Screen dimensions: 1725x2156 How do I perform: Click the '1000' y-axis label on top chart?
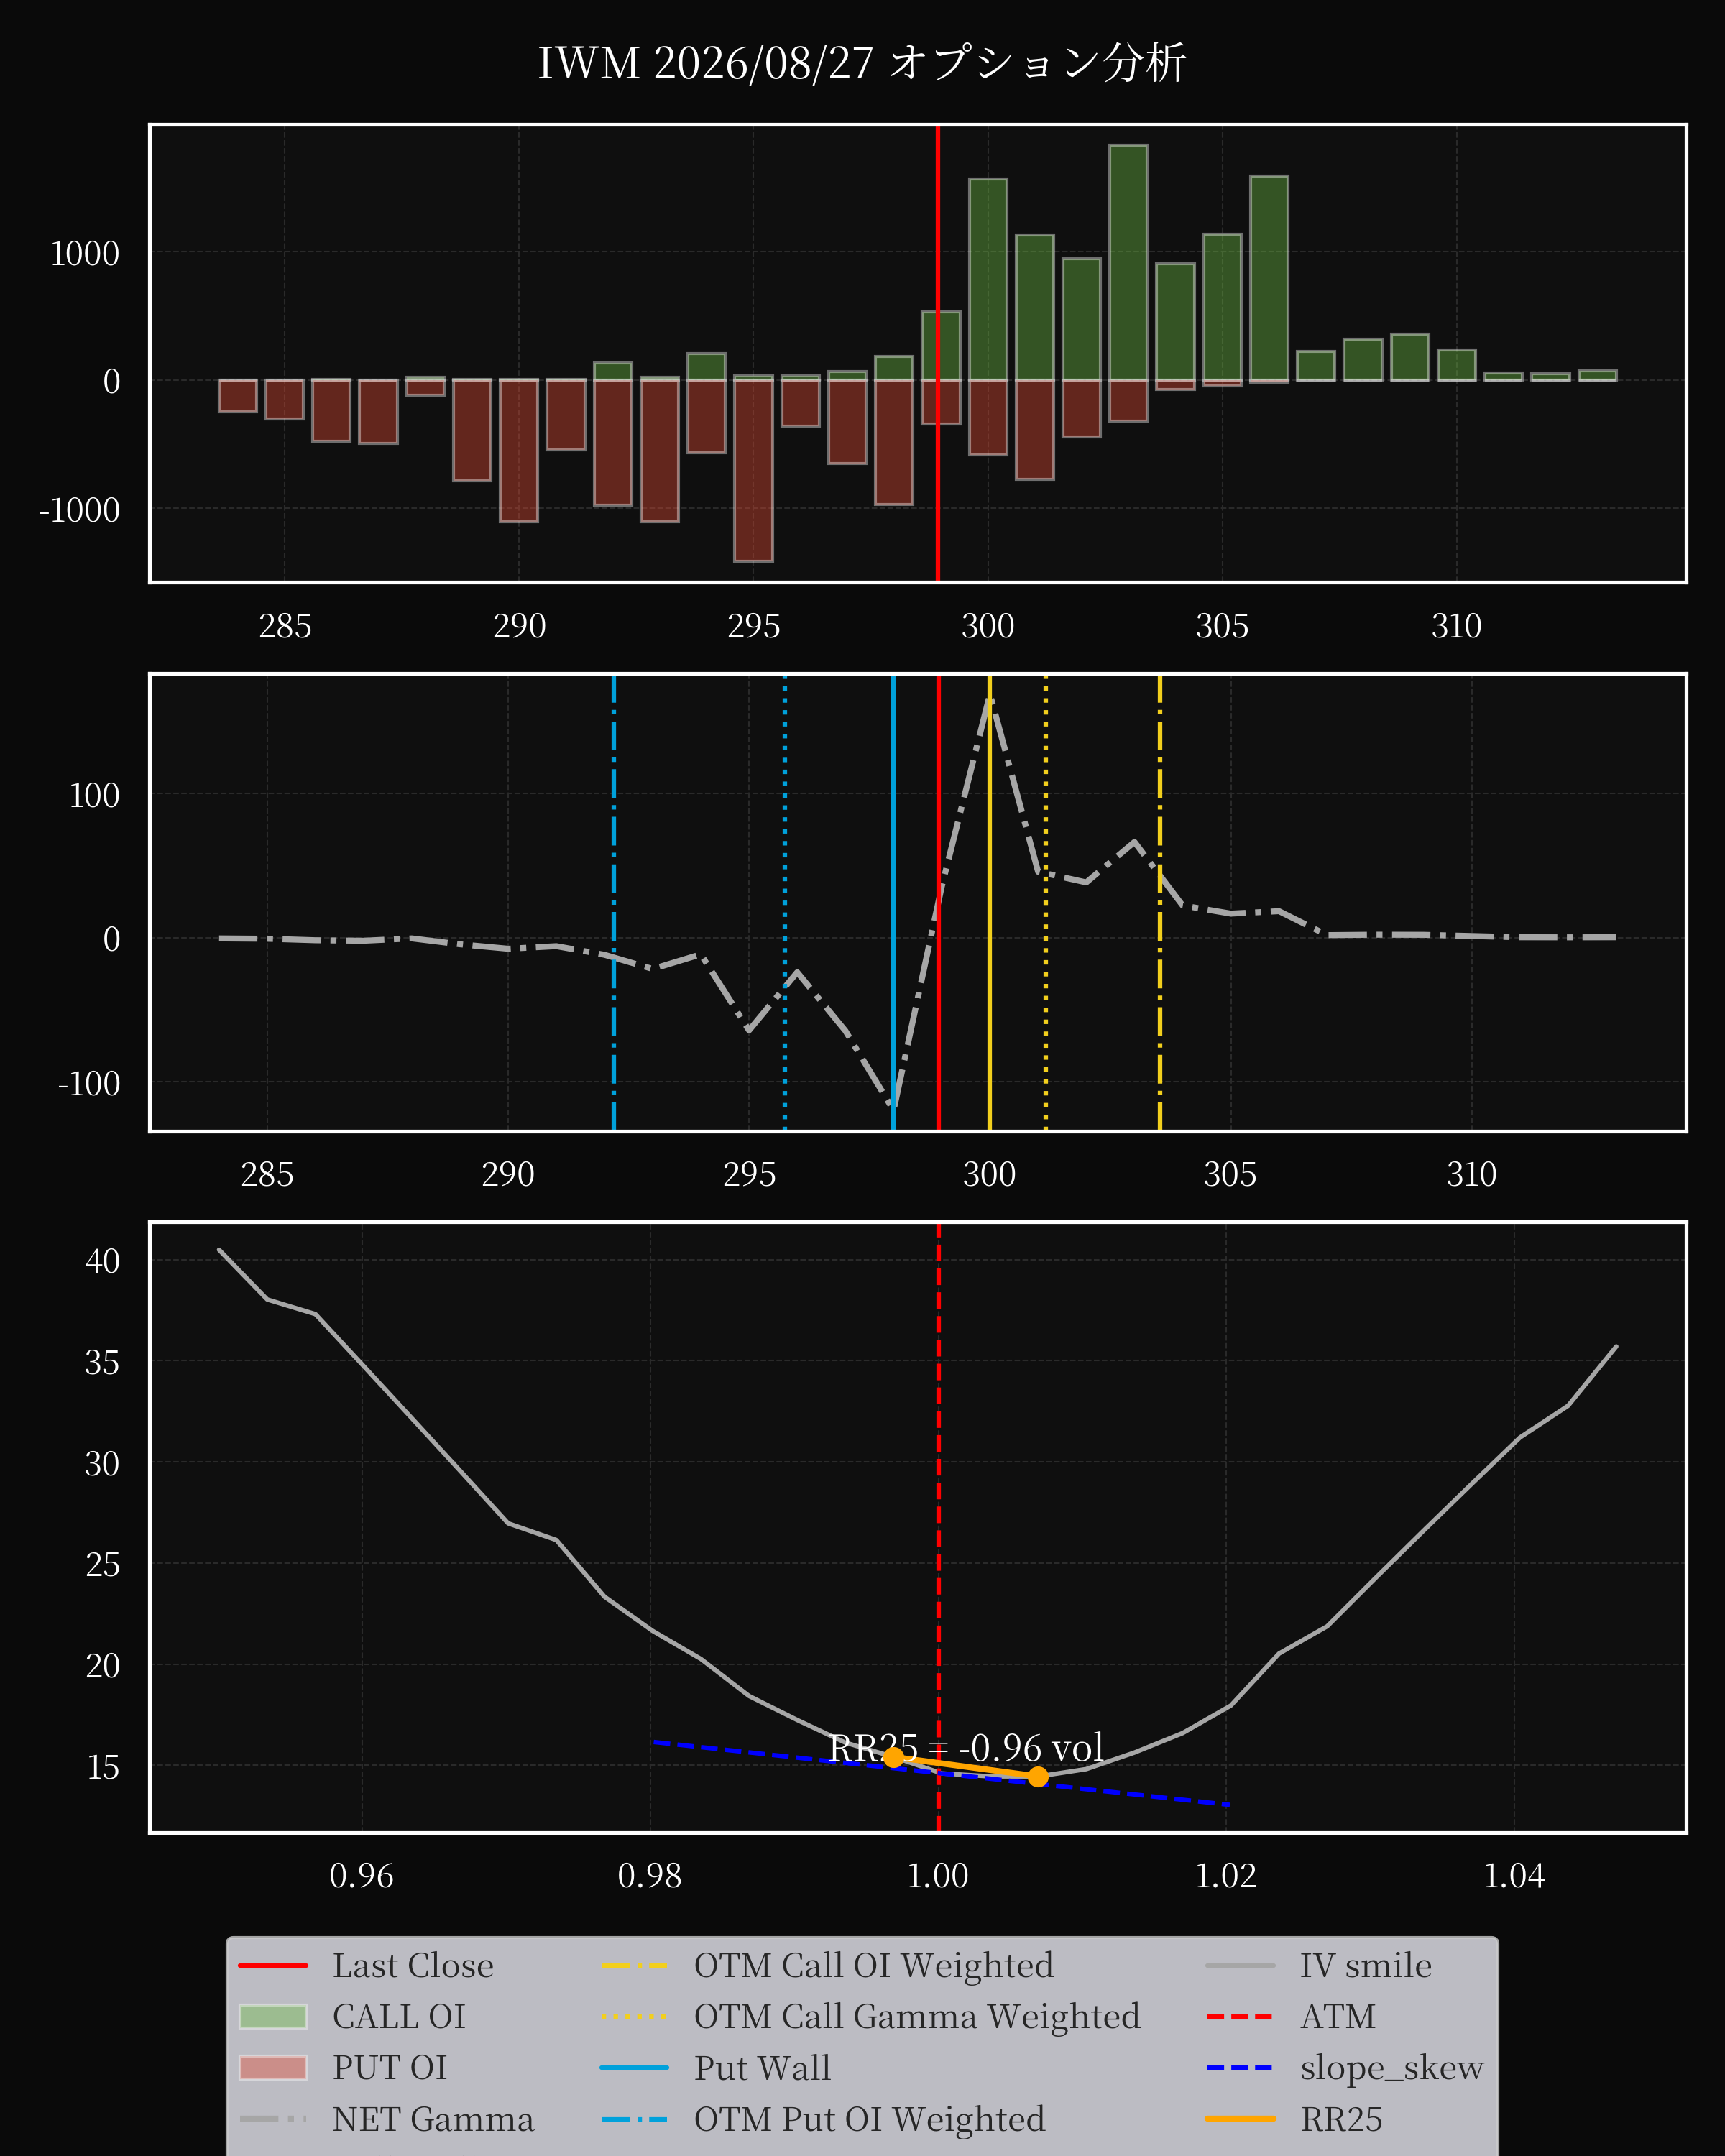(85, 253)
